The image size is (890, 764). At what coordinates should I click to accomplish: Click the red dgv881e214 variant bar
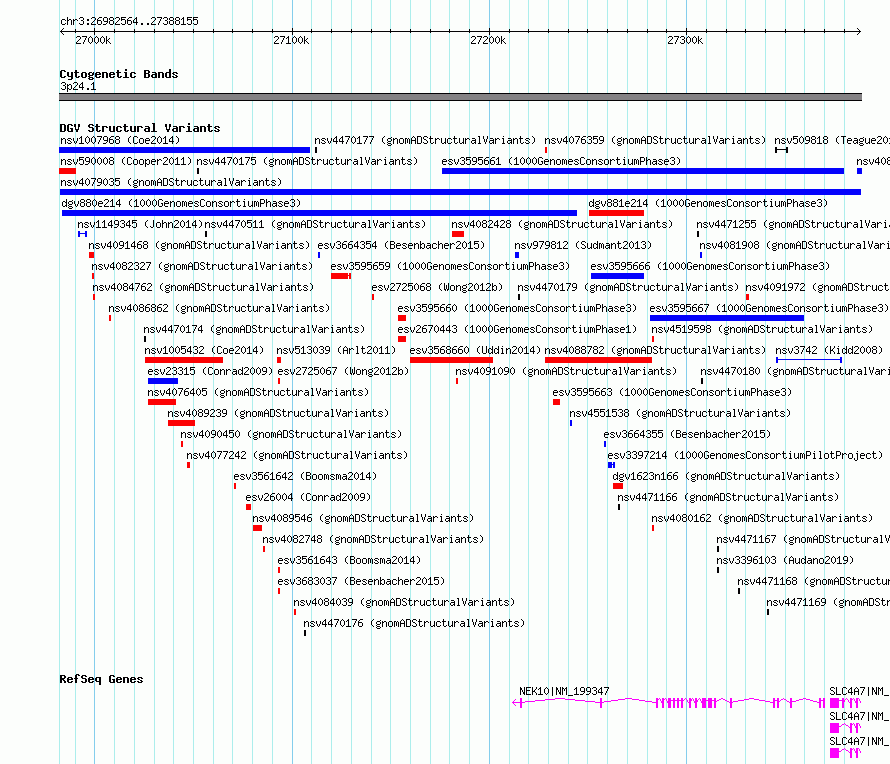616,213
